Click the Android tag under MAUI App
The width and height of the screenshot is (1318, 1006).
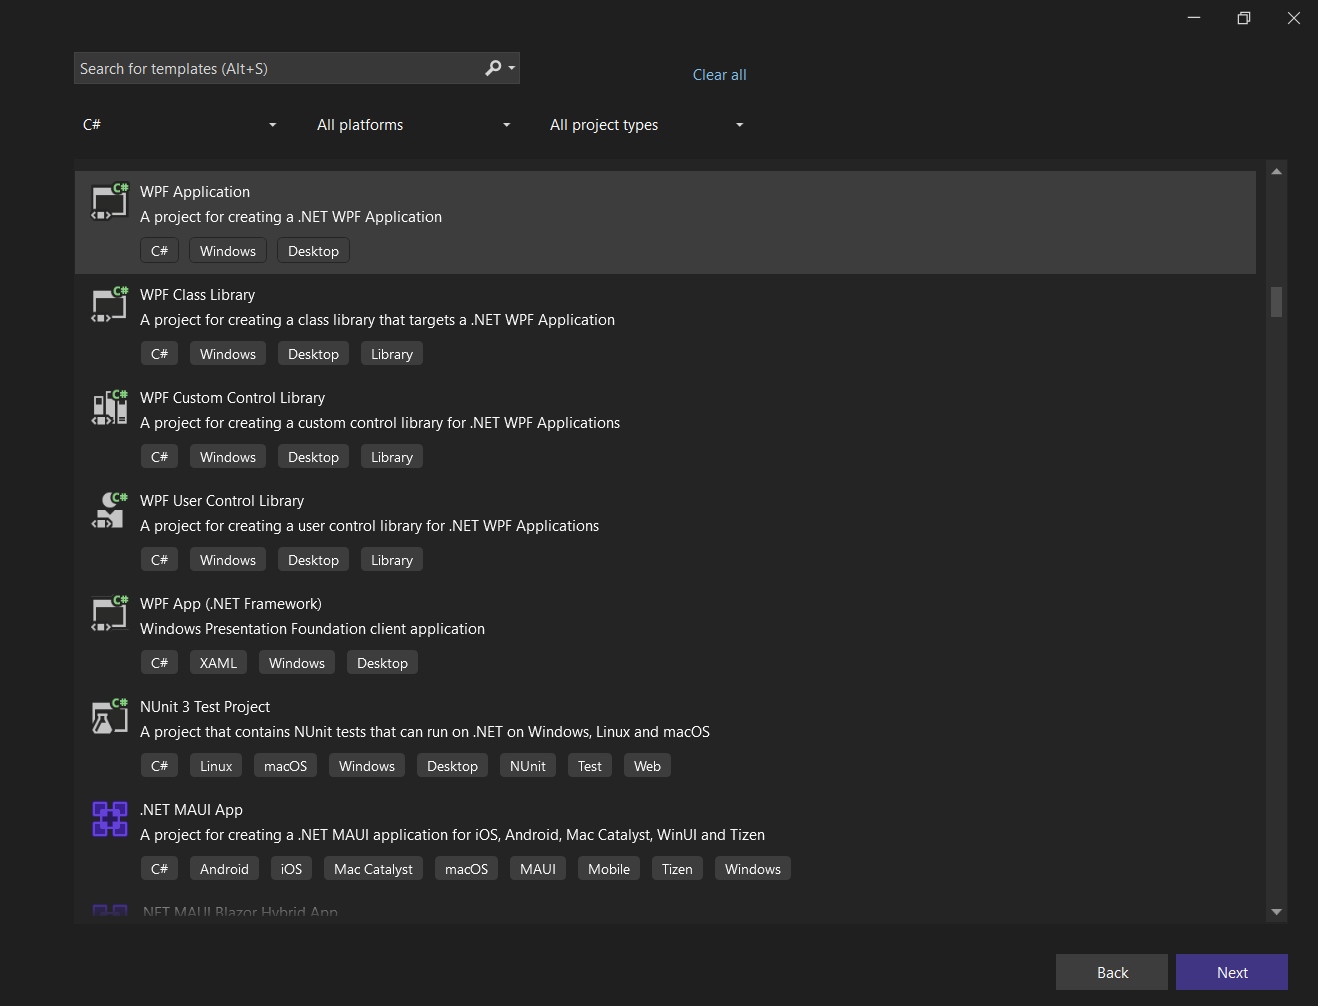pos(224,869)
